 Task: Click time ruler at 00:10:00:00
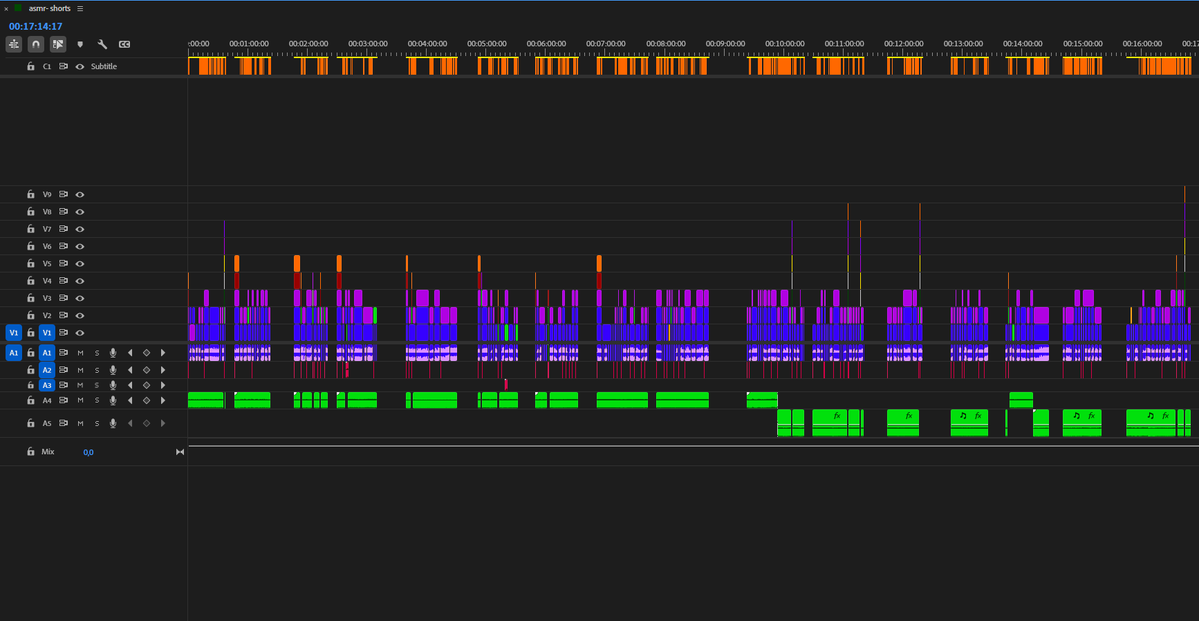coord(785,44)
